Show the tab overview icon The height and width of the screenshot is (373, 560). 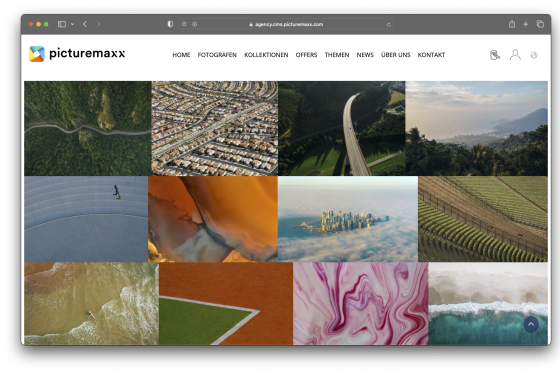click(x=540, y=24)
